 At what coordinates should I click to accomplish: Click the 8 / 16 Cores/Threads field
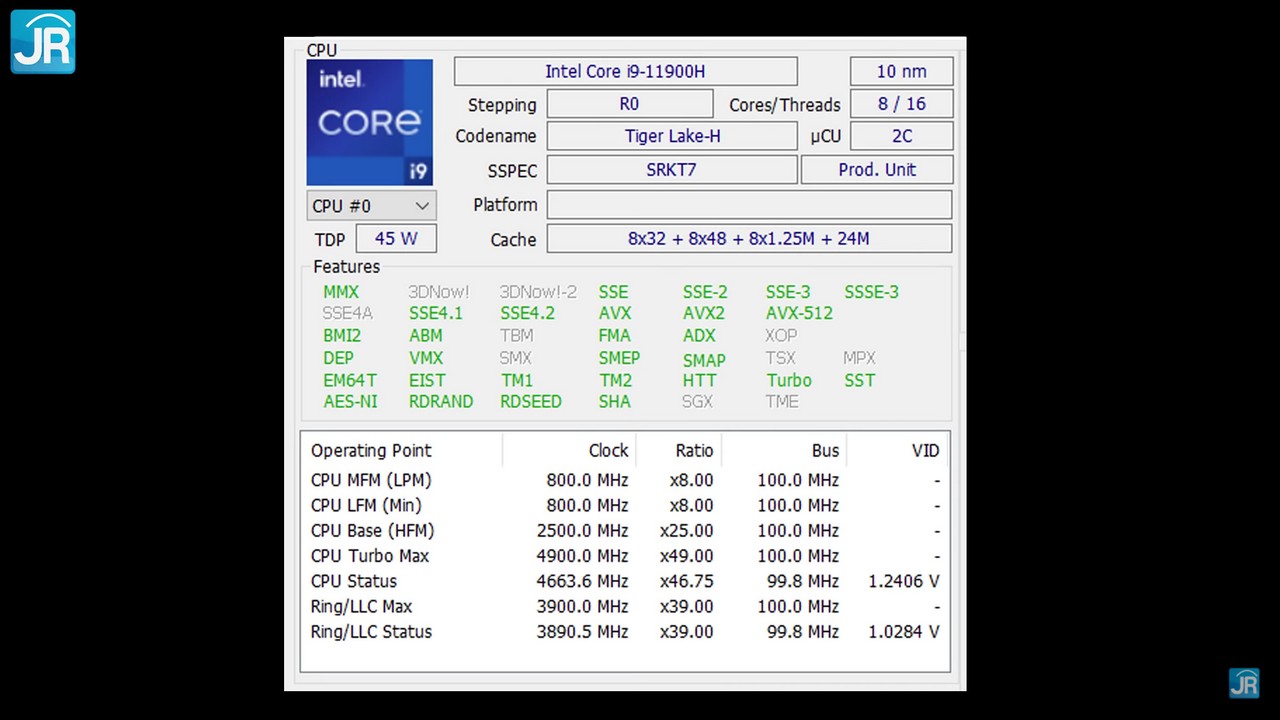(901, 104)
